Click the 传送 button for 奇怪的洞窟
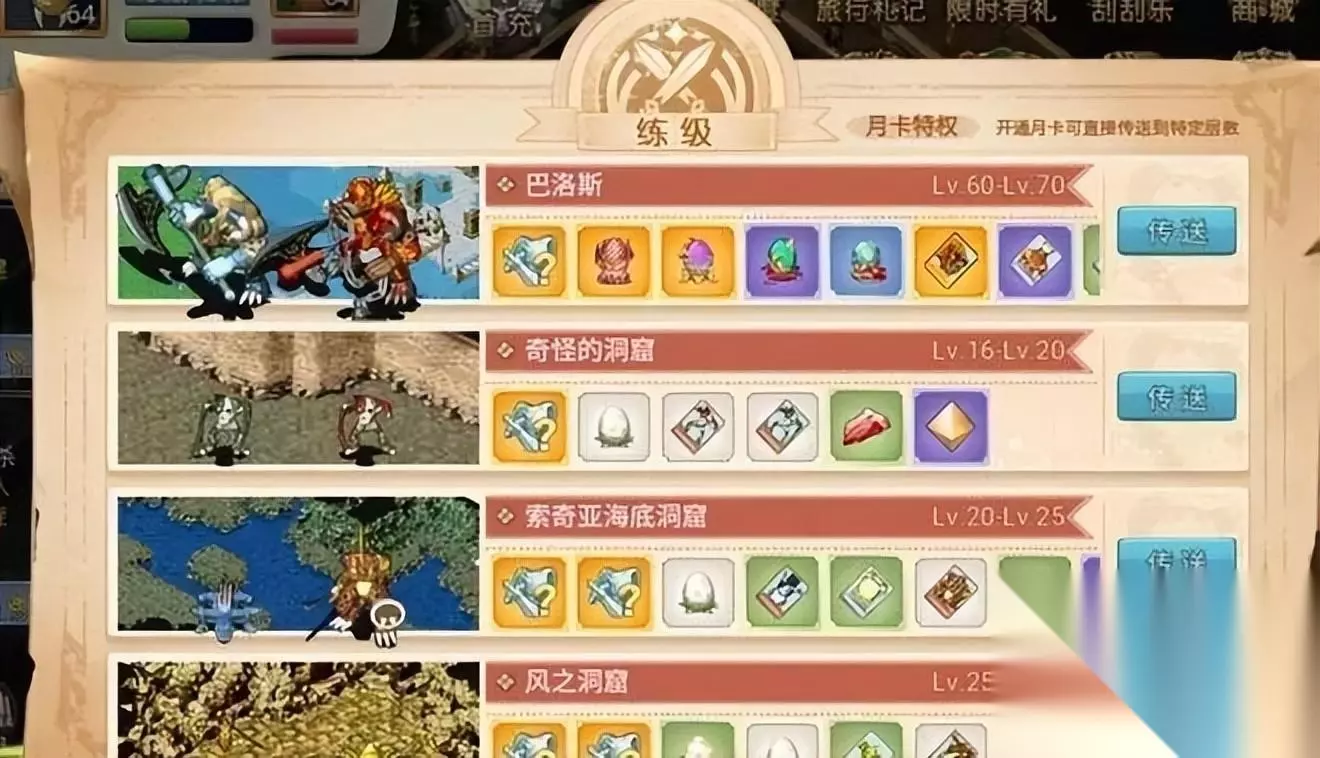The image size is (1320, 758). [x=1176, y=396]
